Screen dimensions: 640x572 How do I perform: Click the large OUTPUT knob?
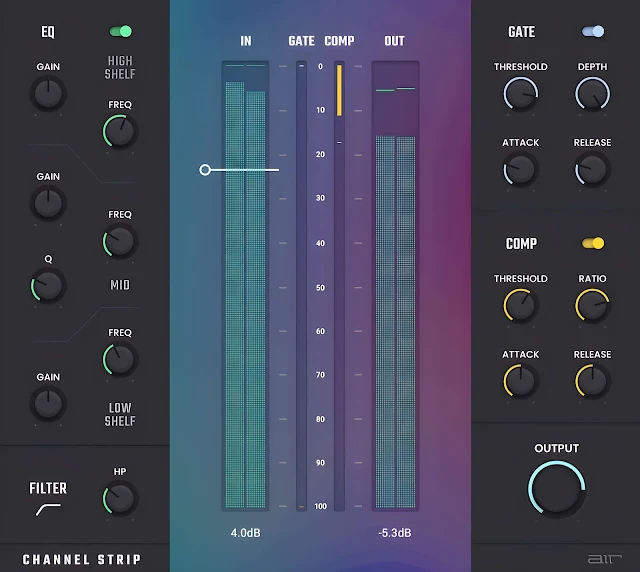[557, 489]
